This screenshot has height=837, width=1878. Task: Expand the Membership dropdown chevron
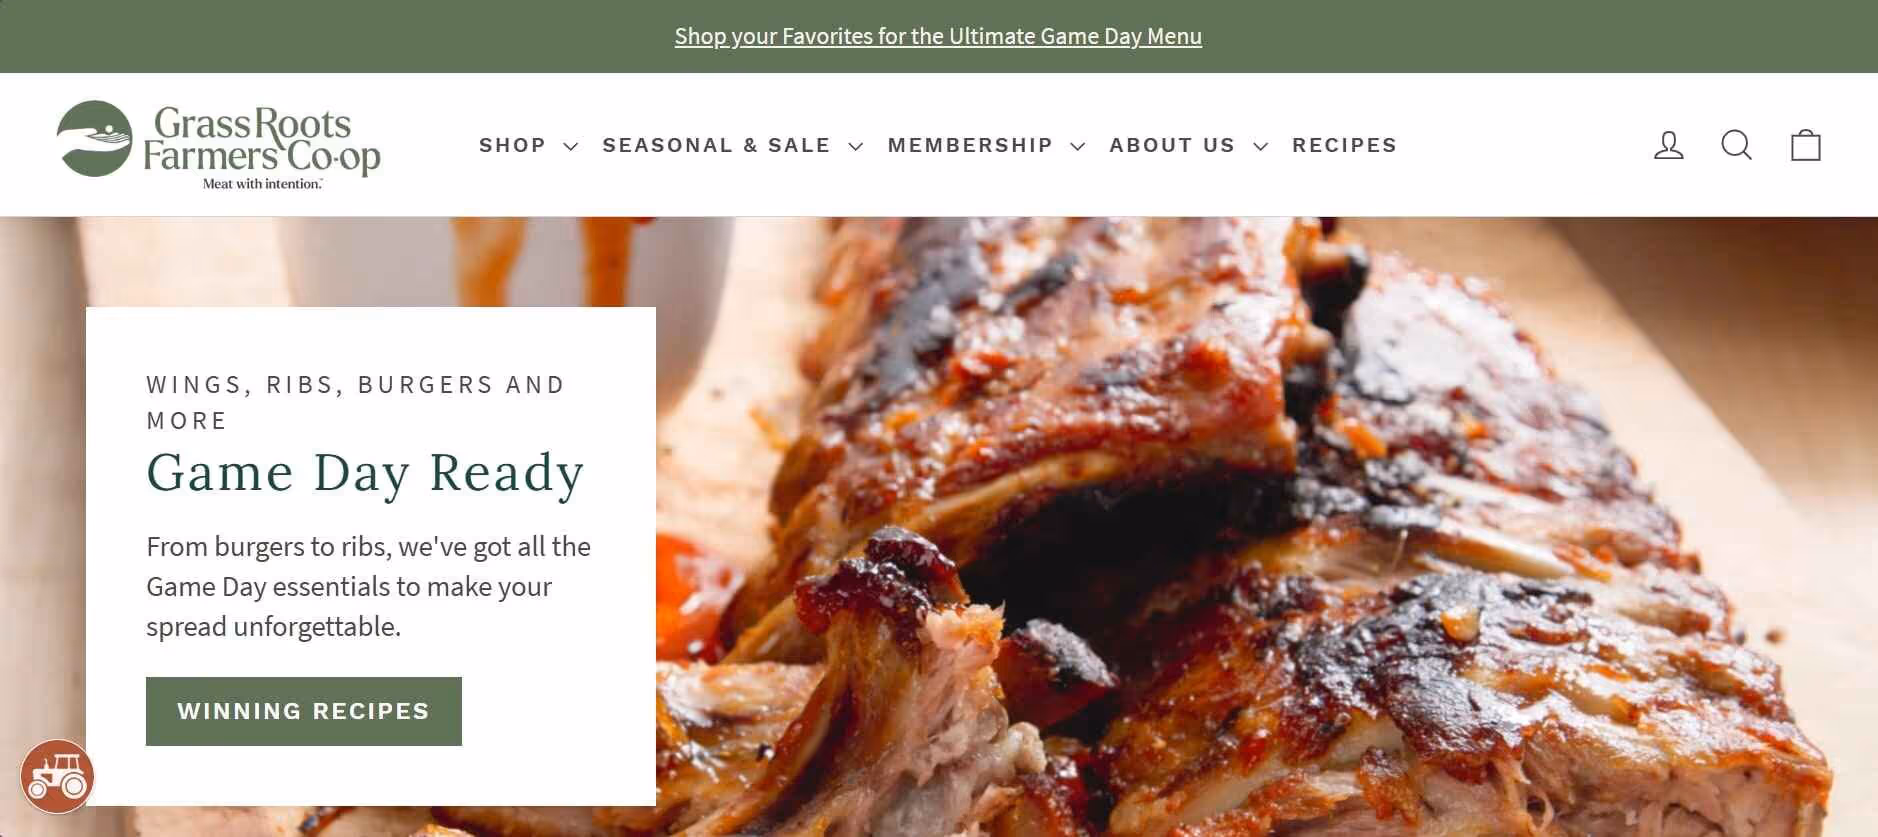click(1077, 146)
